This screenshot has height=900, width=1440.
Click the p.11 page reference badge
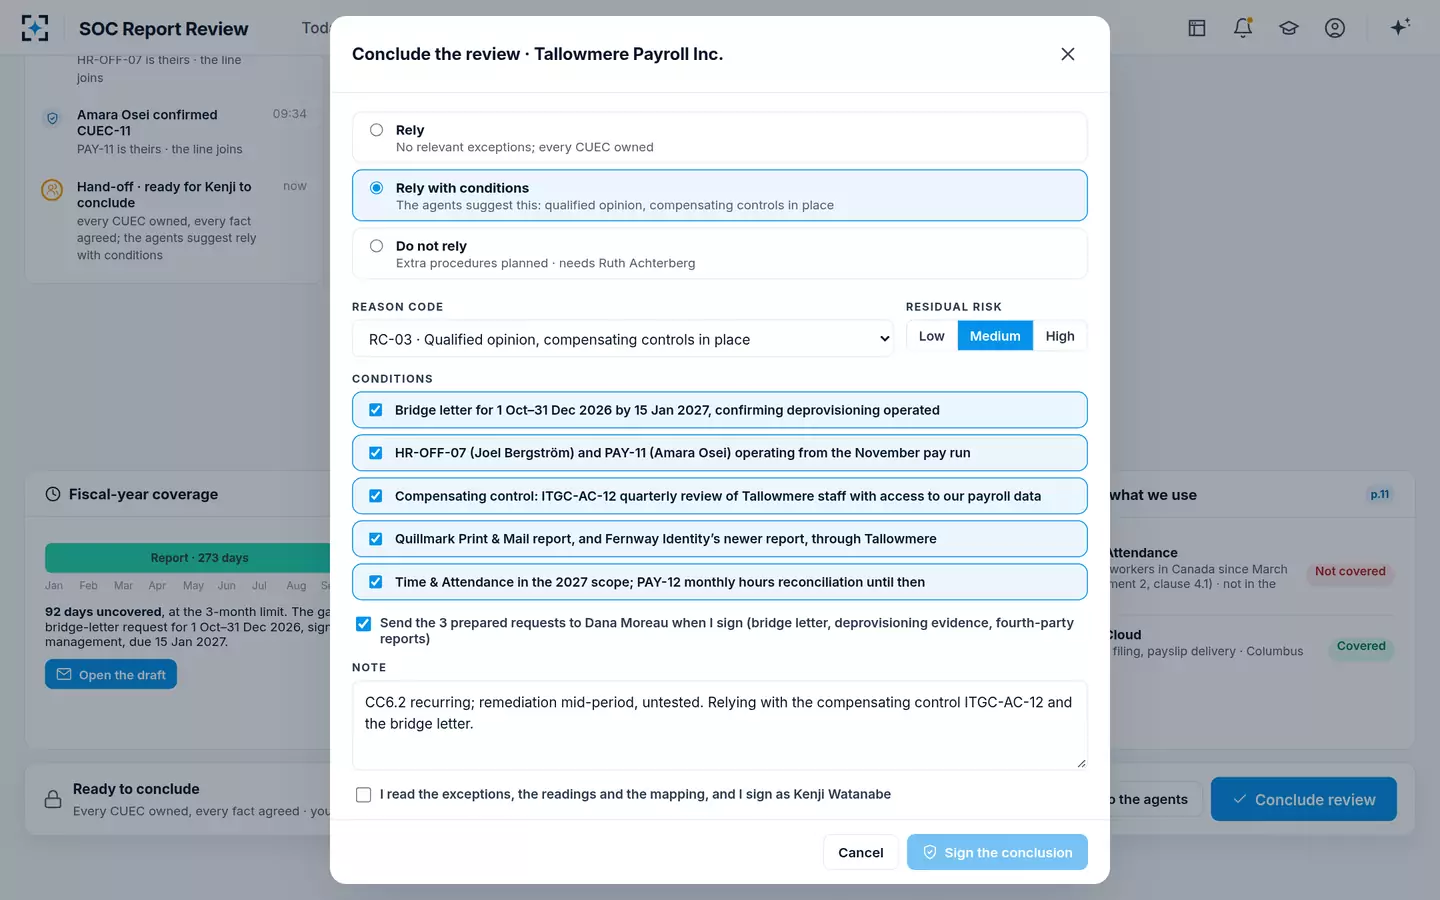point(1380,495)
